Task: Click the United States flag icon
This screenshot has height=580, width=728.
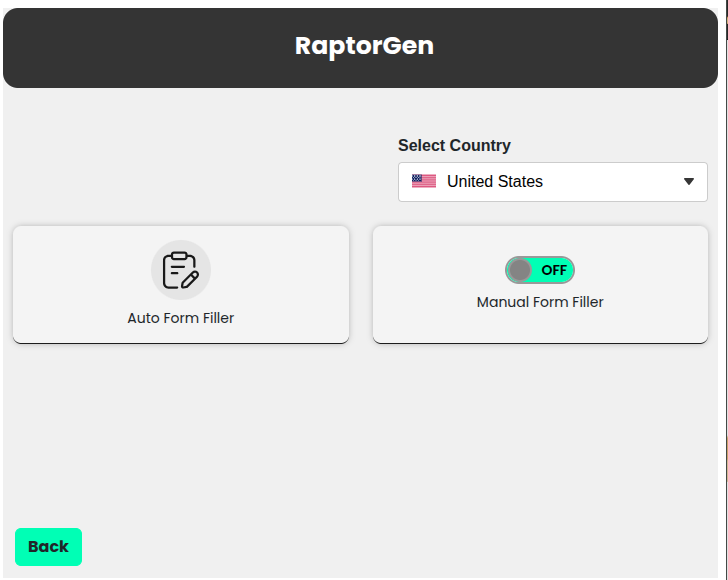Action: coord(424,182)
